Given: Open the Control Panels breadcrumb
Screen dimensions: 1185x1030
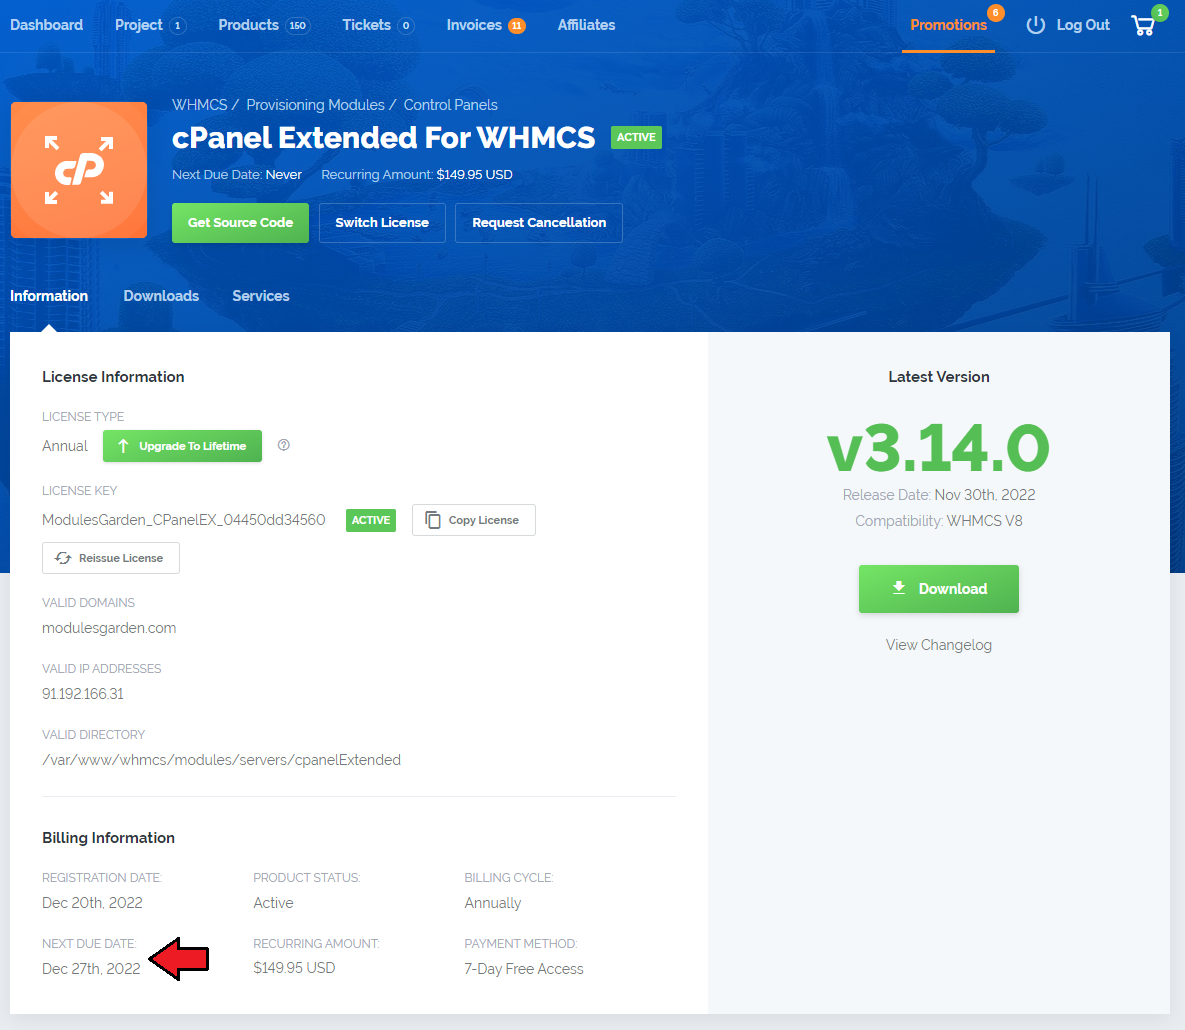Looking at the screenshot, I should click(450, 105).
